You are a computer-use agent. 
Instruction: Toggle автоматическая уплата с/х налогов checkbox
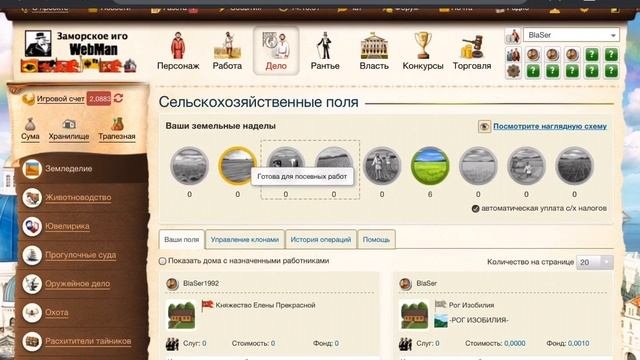click(475, 209)
